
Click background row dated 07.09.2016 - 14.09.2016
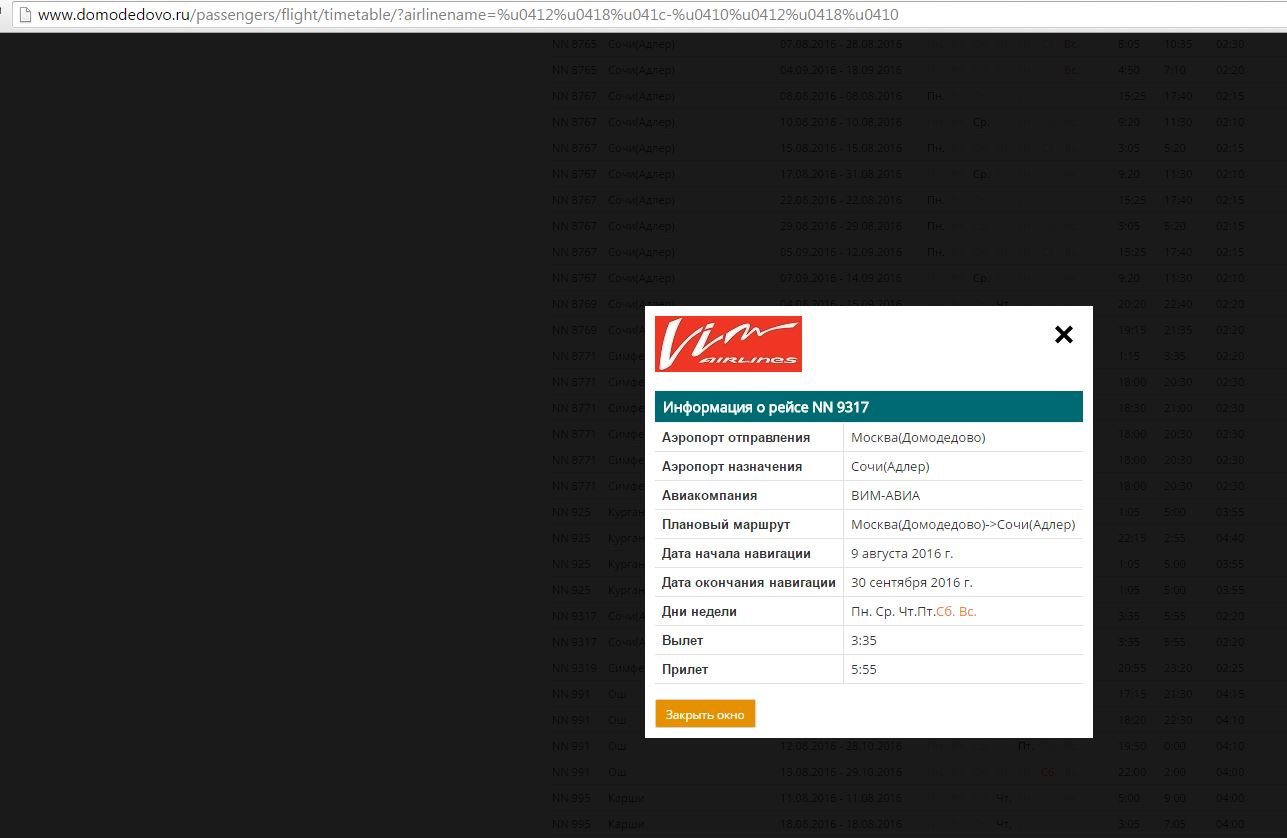tap(898, 278)
